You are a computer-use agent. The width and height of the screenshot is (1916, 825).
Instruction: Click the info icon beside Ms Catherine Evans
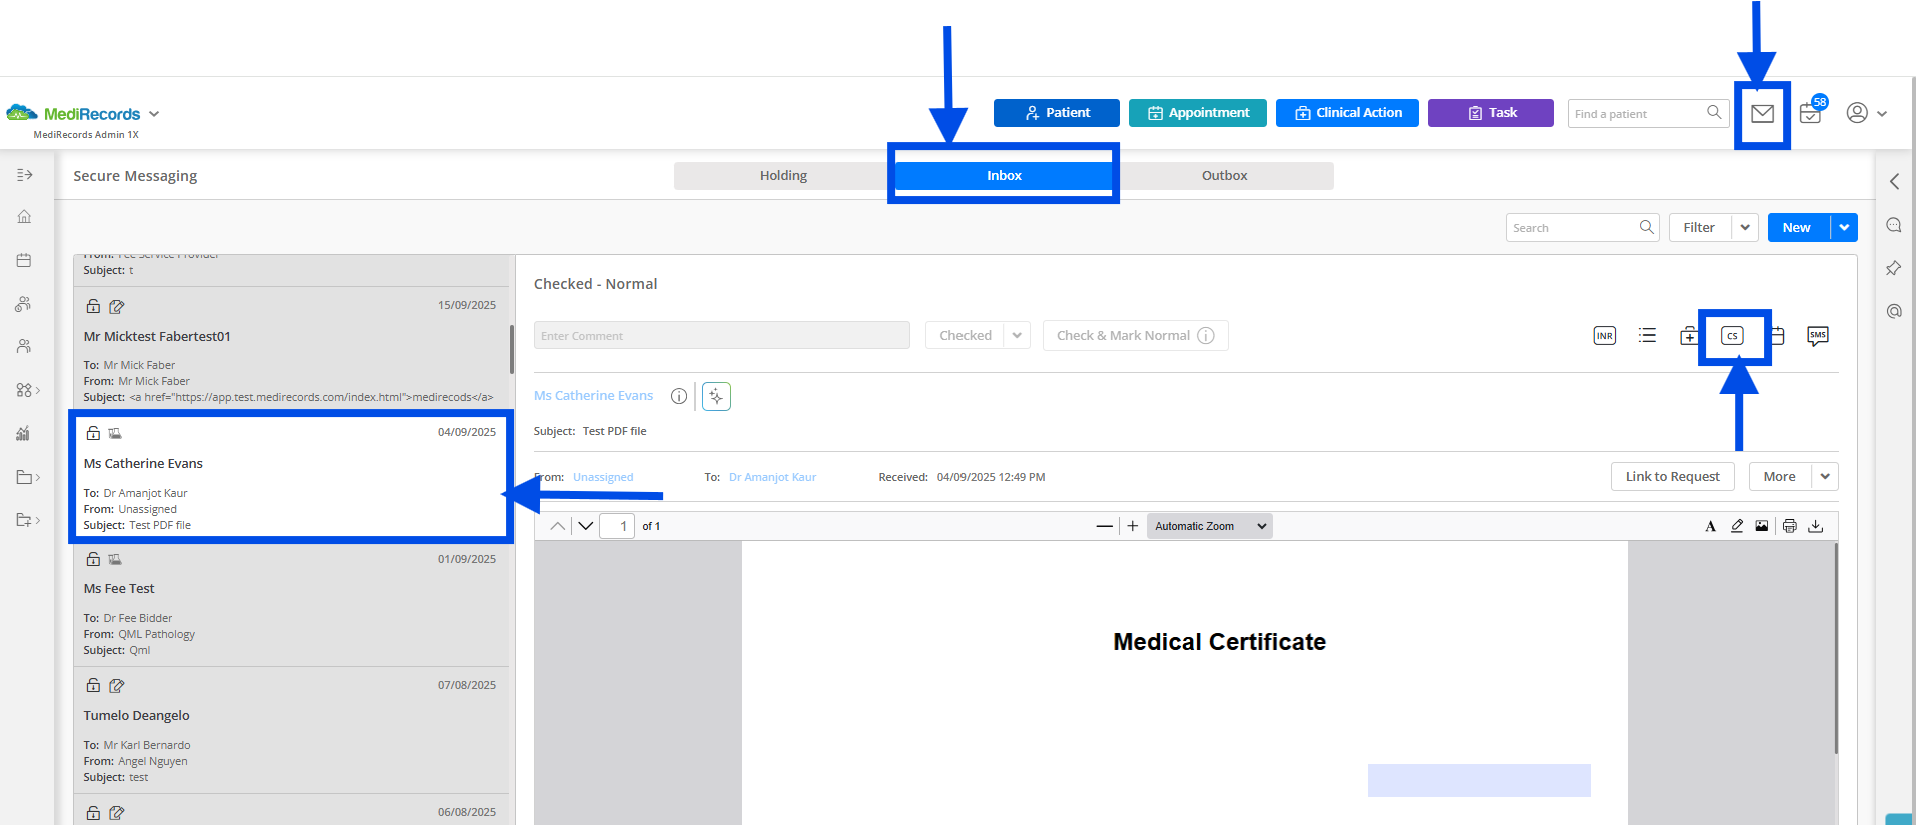(x=679, y=396)
